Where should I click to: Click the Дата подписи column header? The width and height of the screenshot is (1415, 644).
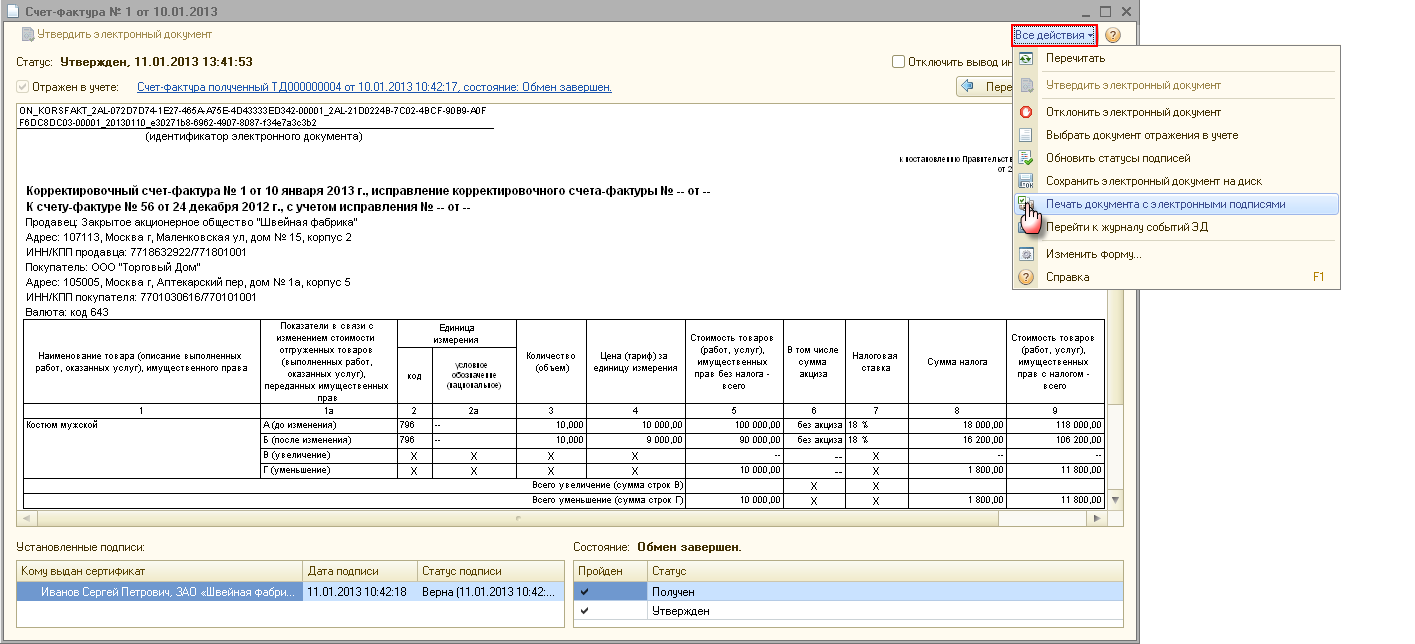[x=360, y=571]
